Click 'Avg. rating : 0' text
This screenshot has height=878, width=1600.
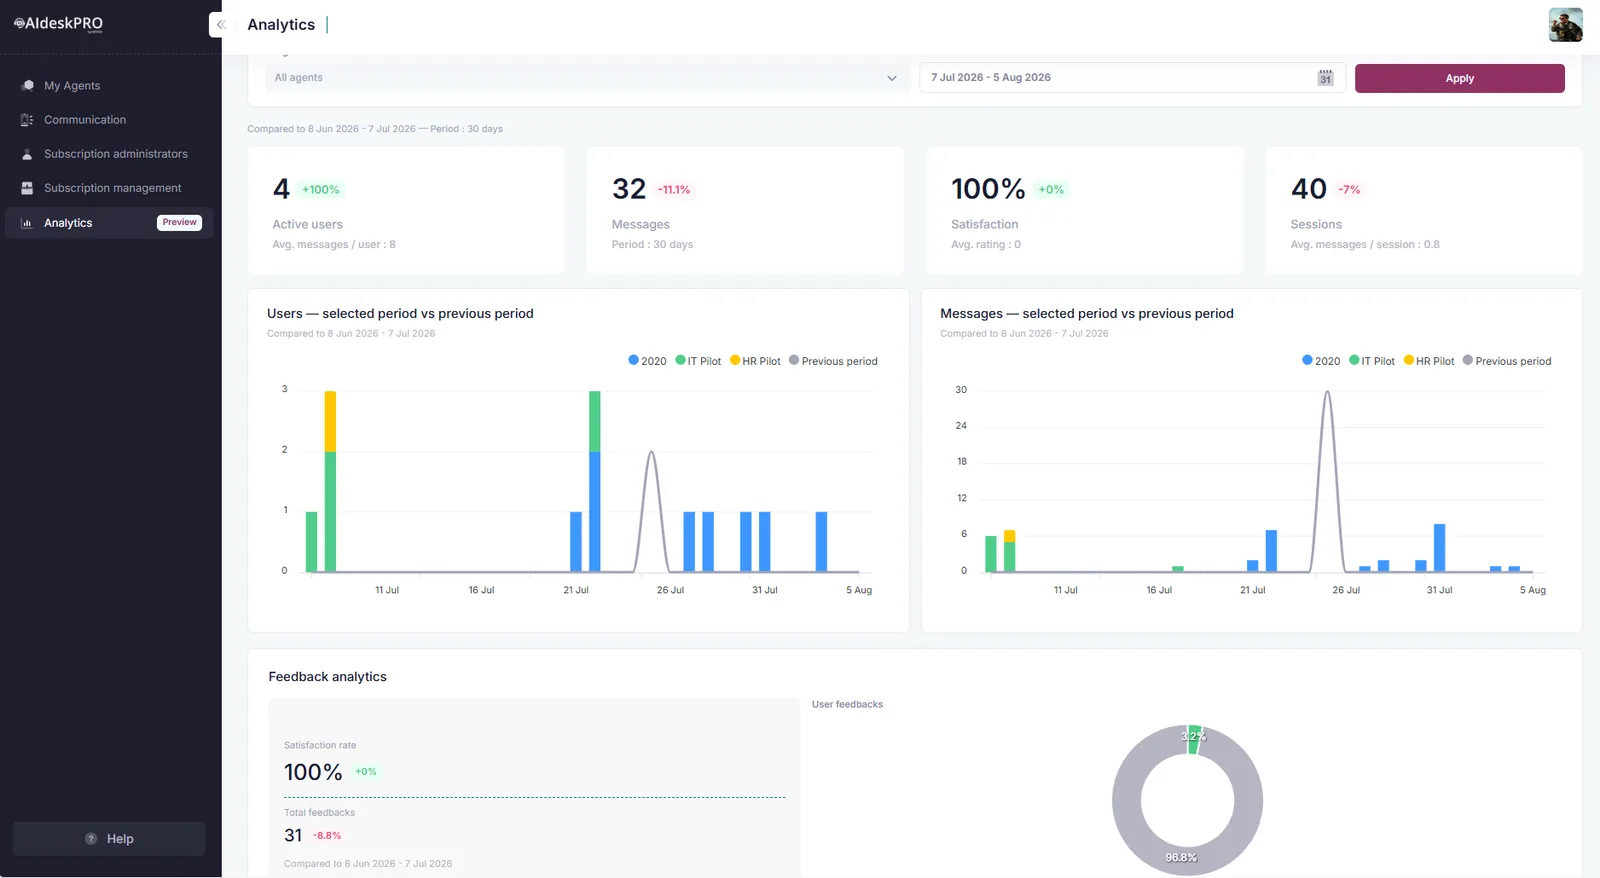coord(986,245)
